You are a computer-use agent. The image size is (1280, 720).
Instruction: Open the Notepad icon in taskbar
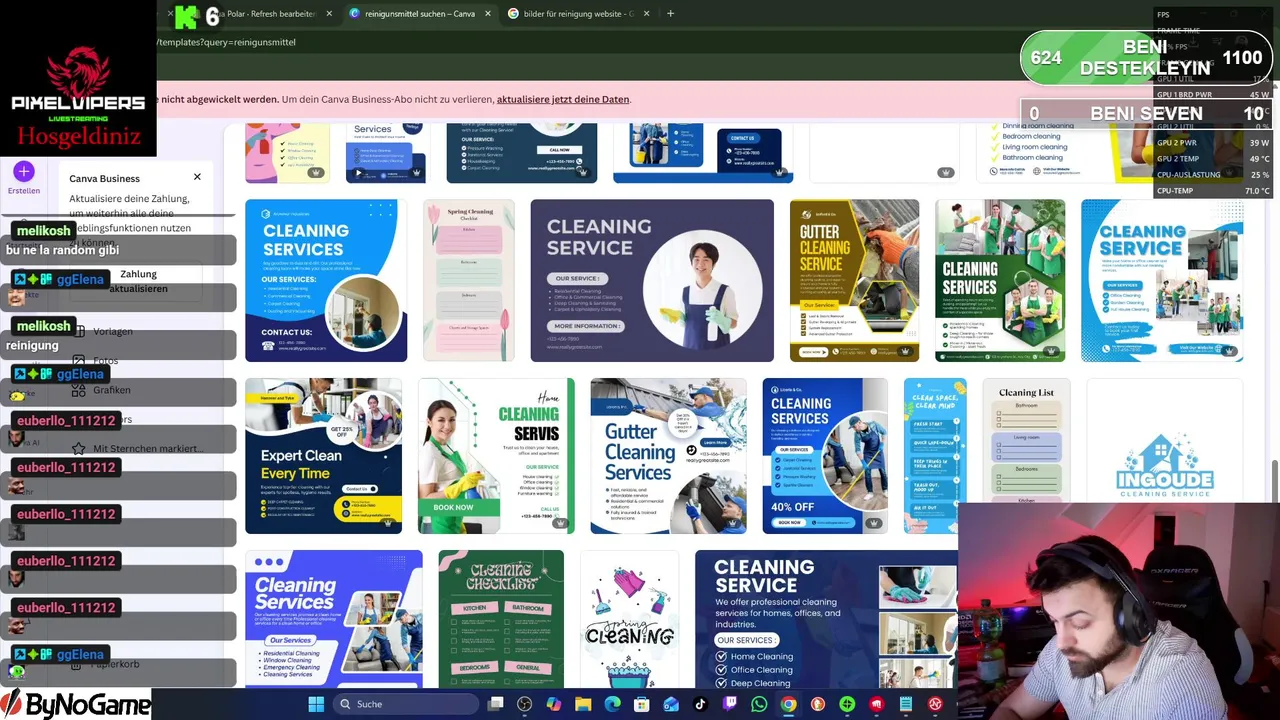906,704
